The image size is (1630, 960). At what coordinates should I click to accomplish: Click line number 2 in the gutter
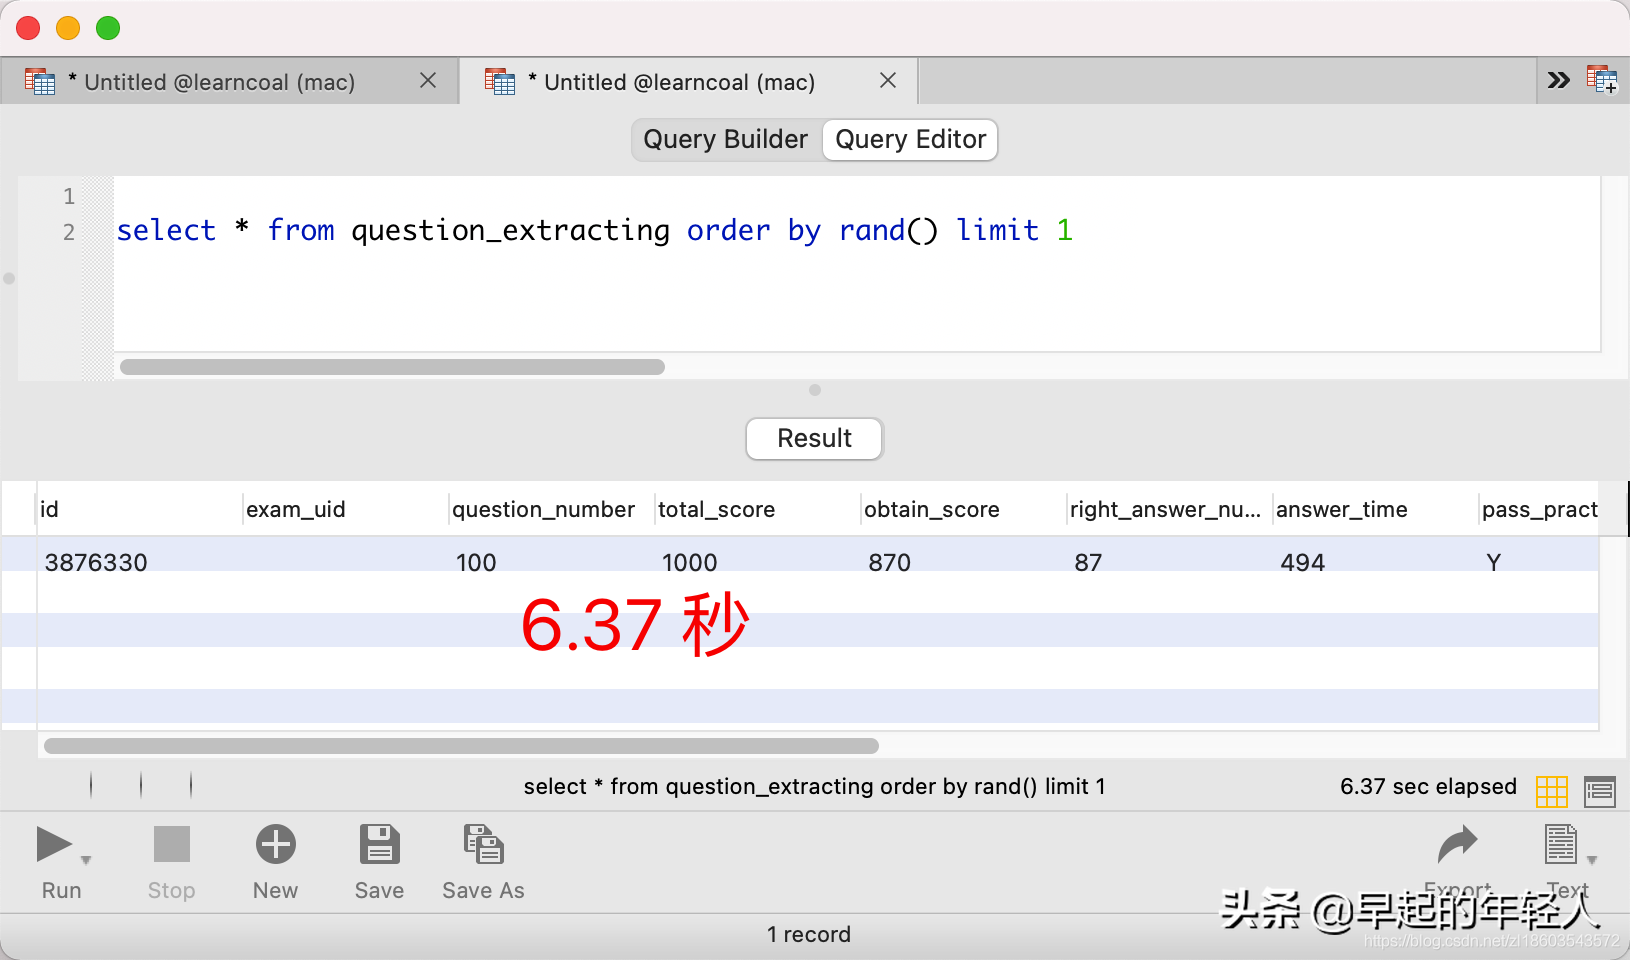click(x=69, y=232)
